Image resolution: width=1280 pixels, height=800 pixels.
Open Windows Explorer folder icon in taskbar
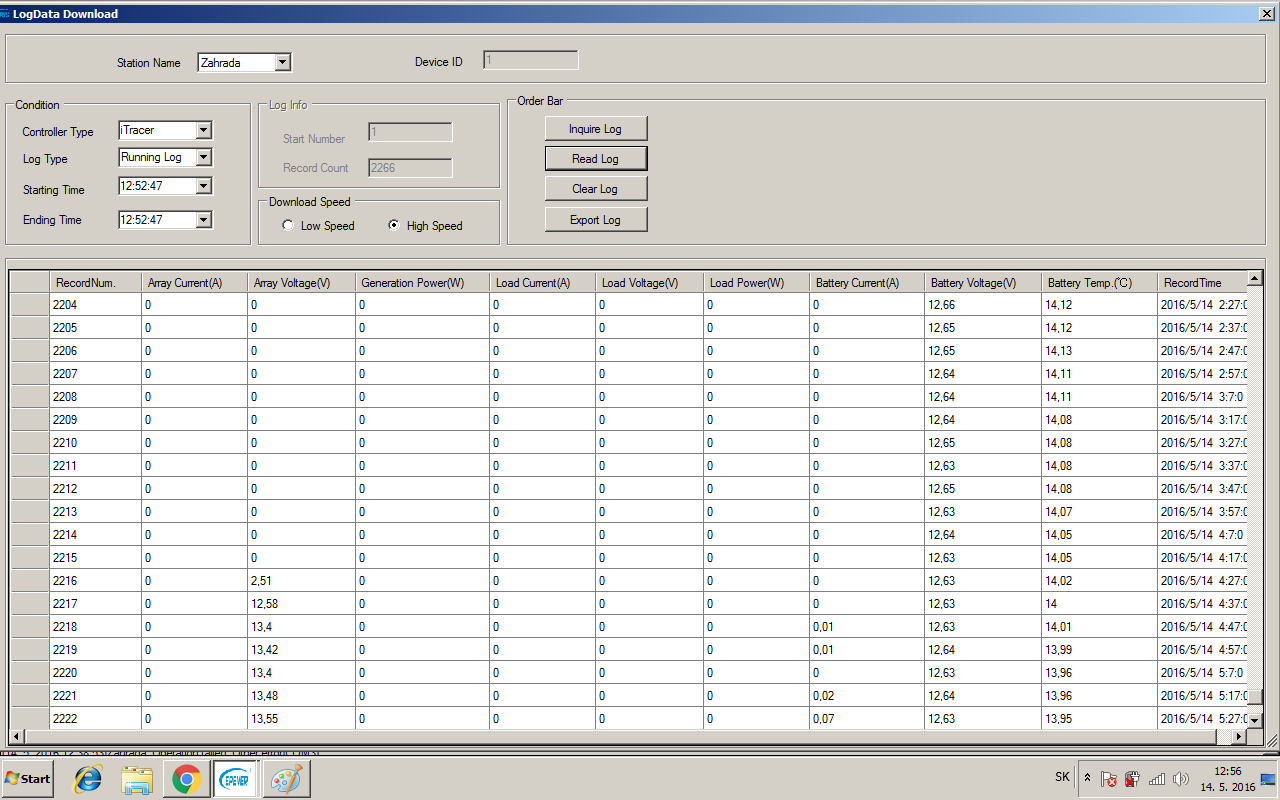point(137,778)
